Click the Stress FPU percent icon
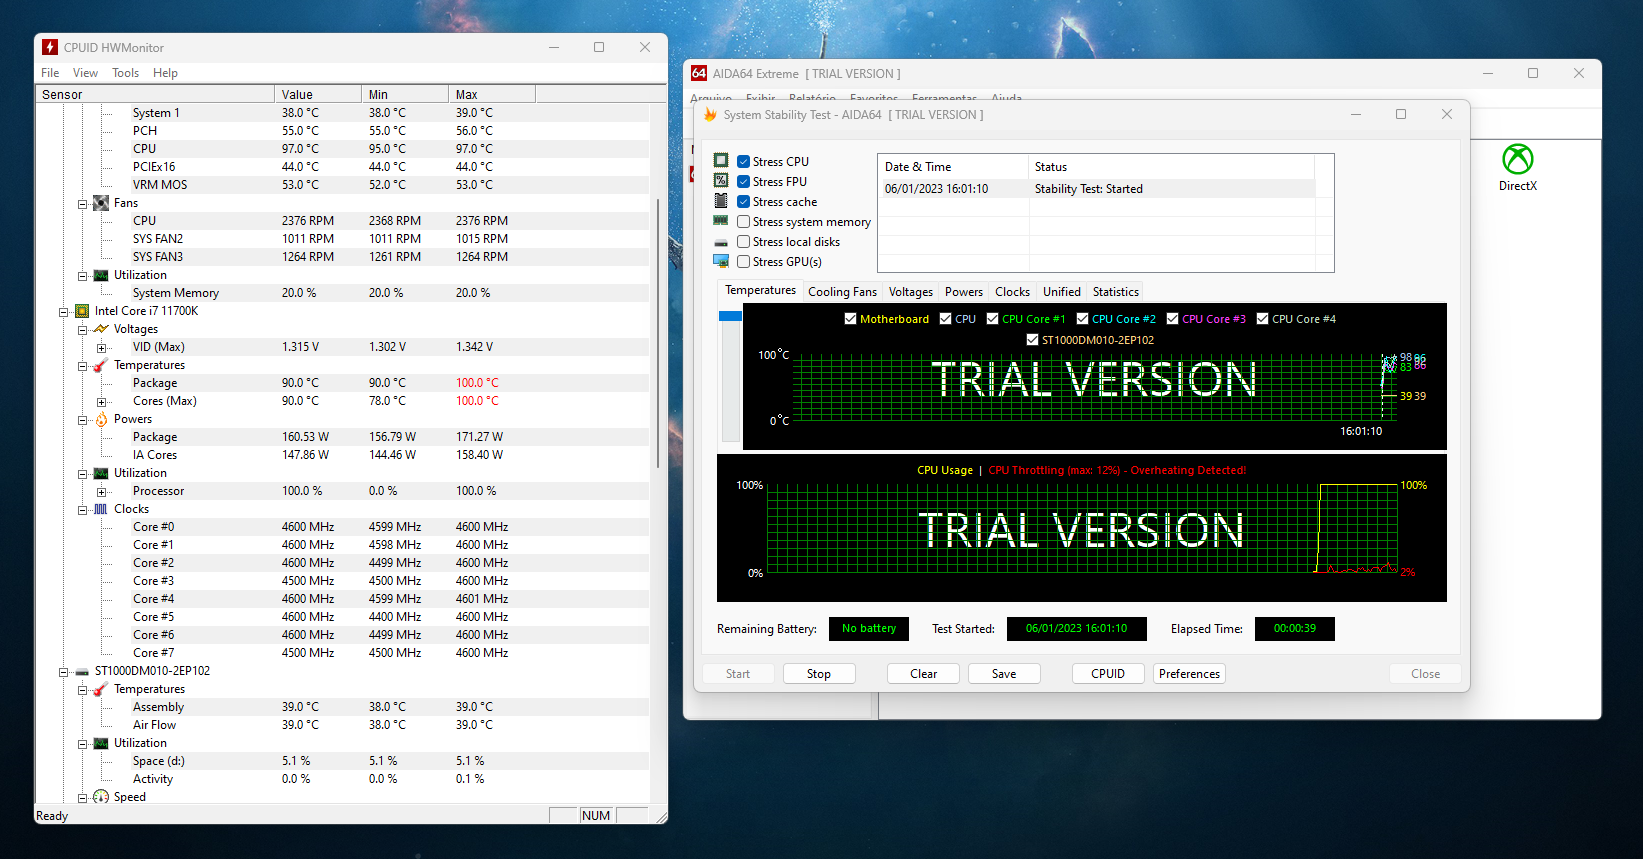The image size is (1643, 859). pyautogui.click(x=721, y=181)
